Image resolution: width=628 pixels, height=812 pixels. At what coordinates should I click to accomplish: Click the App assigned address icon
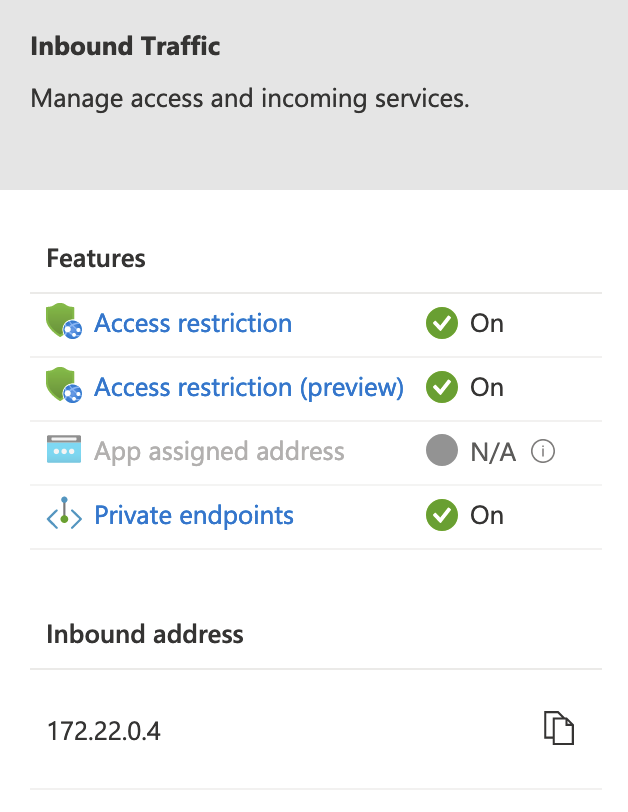pyautogui.click(x=63, y=451)
